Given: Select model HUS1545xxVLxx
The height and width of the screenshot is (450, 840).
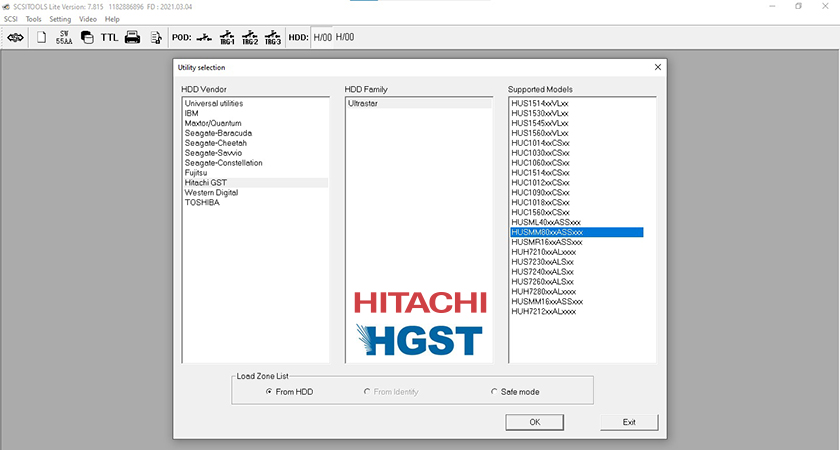Looking at the screenshot, I should point(577,123).
